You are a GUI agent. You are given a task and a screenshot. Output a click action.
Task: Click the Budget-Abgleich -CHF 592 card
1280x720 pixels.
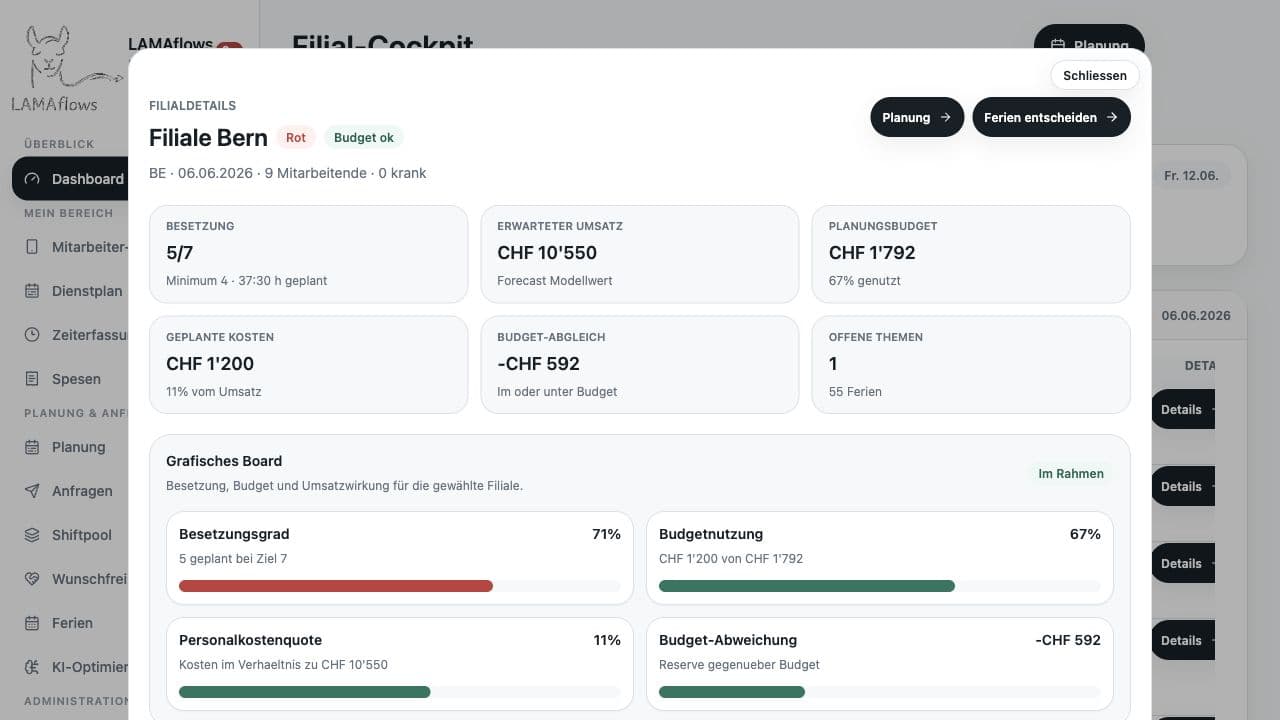(x=640, y=365)
